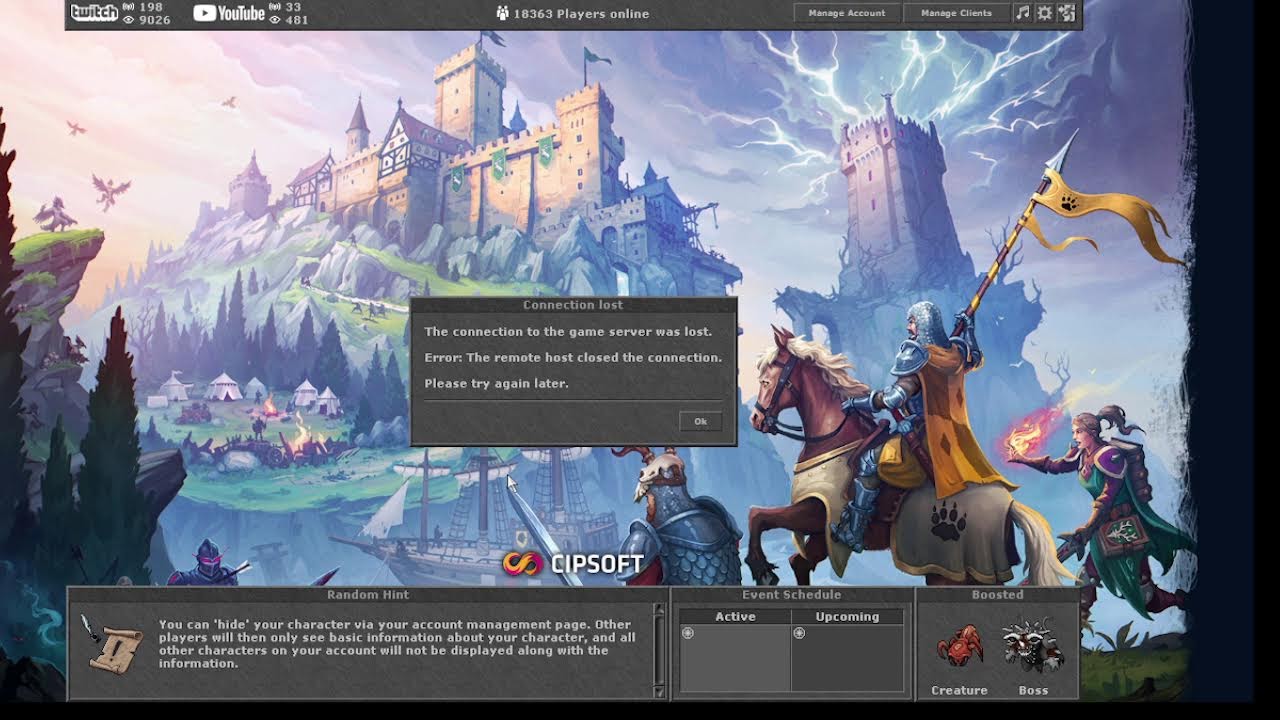Select the Active event schedule column header
Image resolution: width=1280 pixels, height=720 pixels.
click(x=735, y=617)
